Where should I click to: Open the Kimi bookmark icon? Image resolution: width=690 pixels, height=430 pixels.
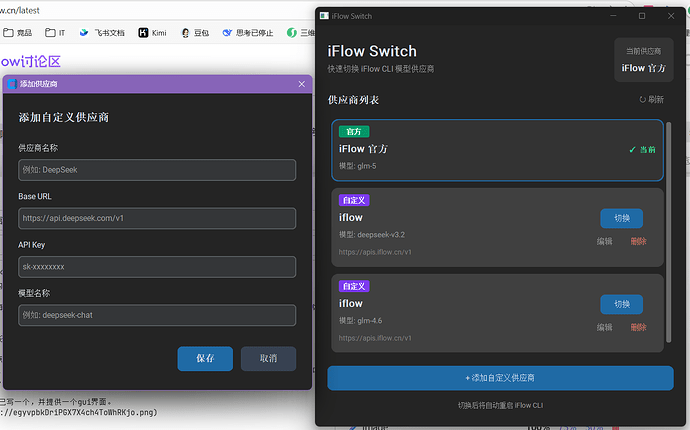(144, 33)
